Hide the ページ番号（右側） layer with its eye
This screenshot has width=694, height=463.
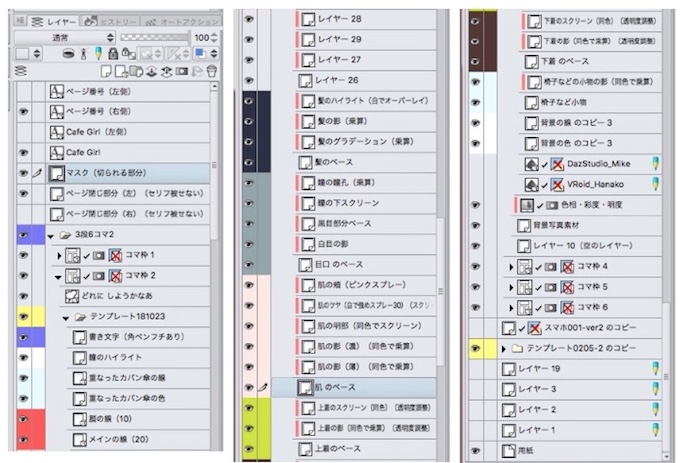tap(24, 112)
